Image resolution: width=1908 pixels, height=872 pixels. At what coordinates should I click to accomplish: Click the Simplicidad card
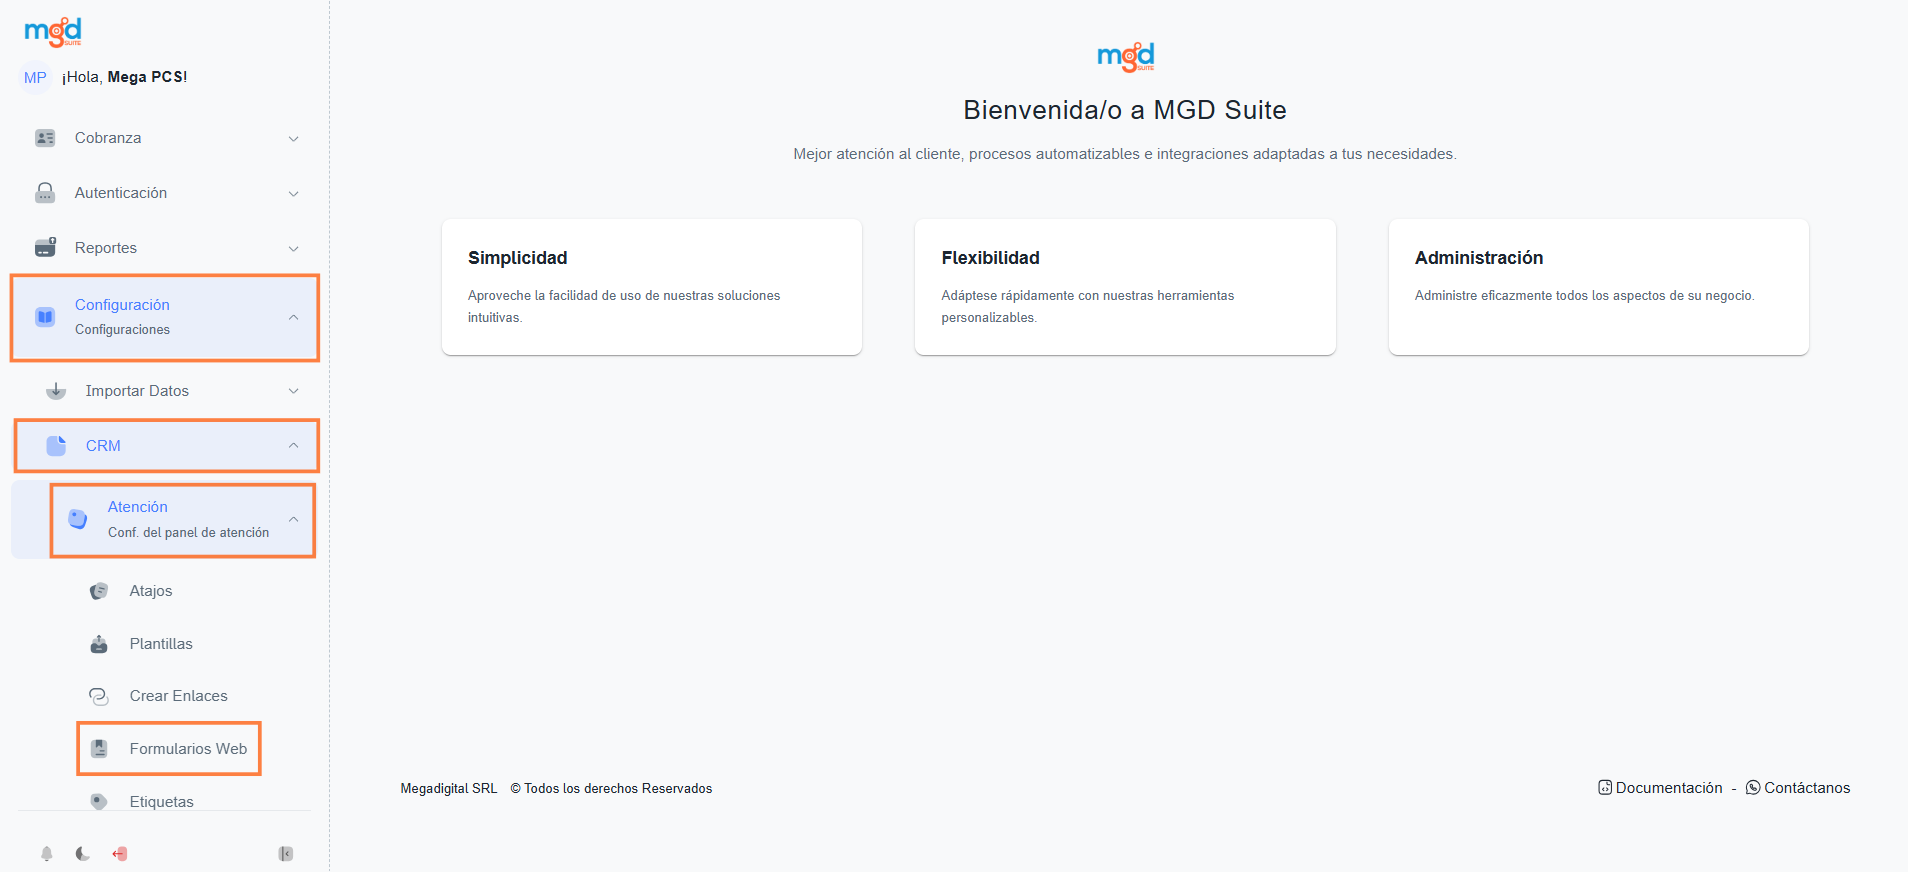pyautogui.click(x=651, y=287)
